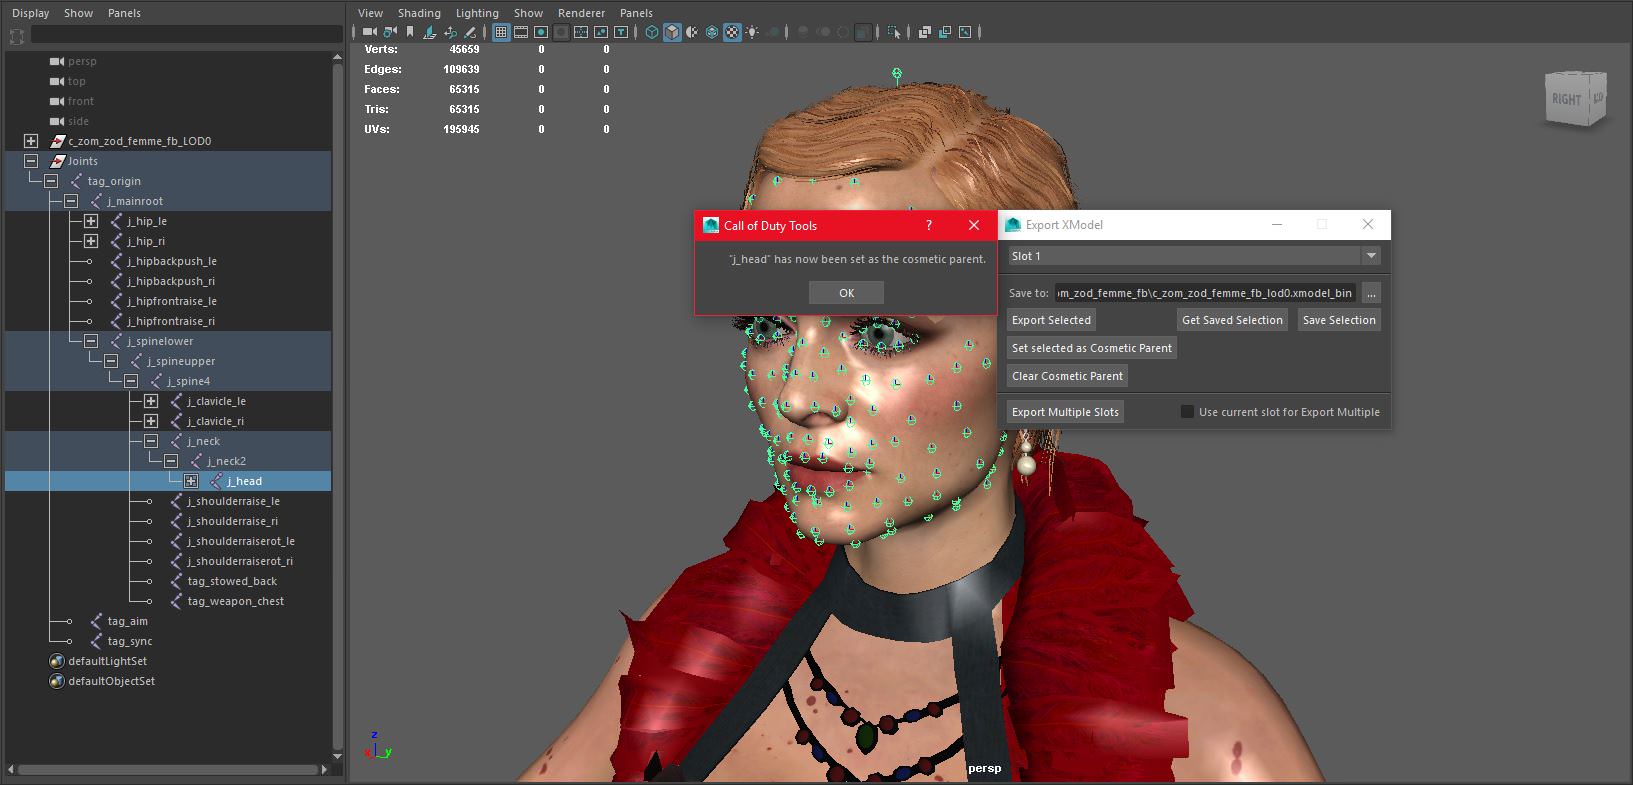Click the defaultObjectSet set icon
This screenshot has height=785, width=1633.
coord(57,681)
